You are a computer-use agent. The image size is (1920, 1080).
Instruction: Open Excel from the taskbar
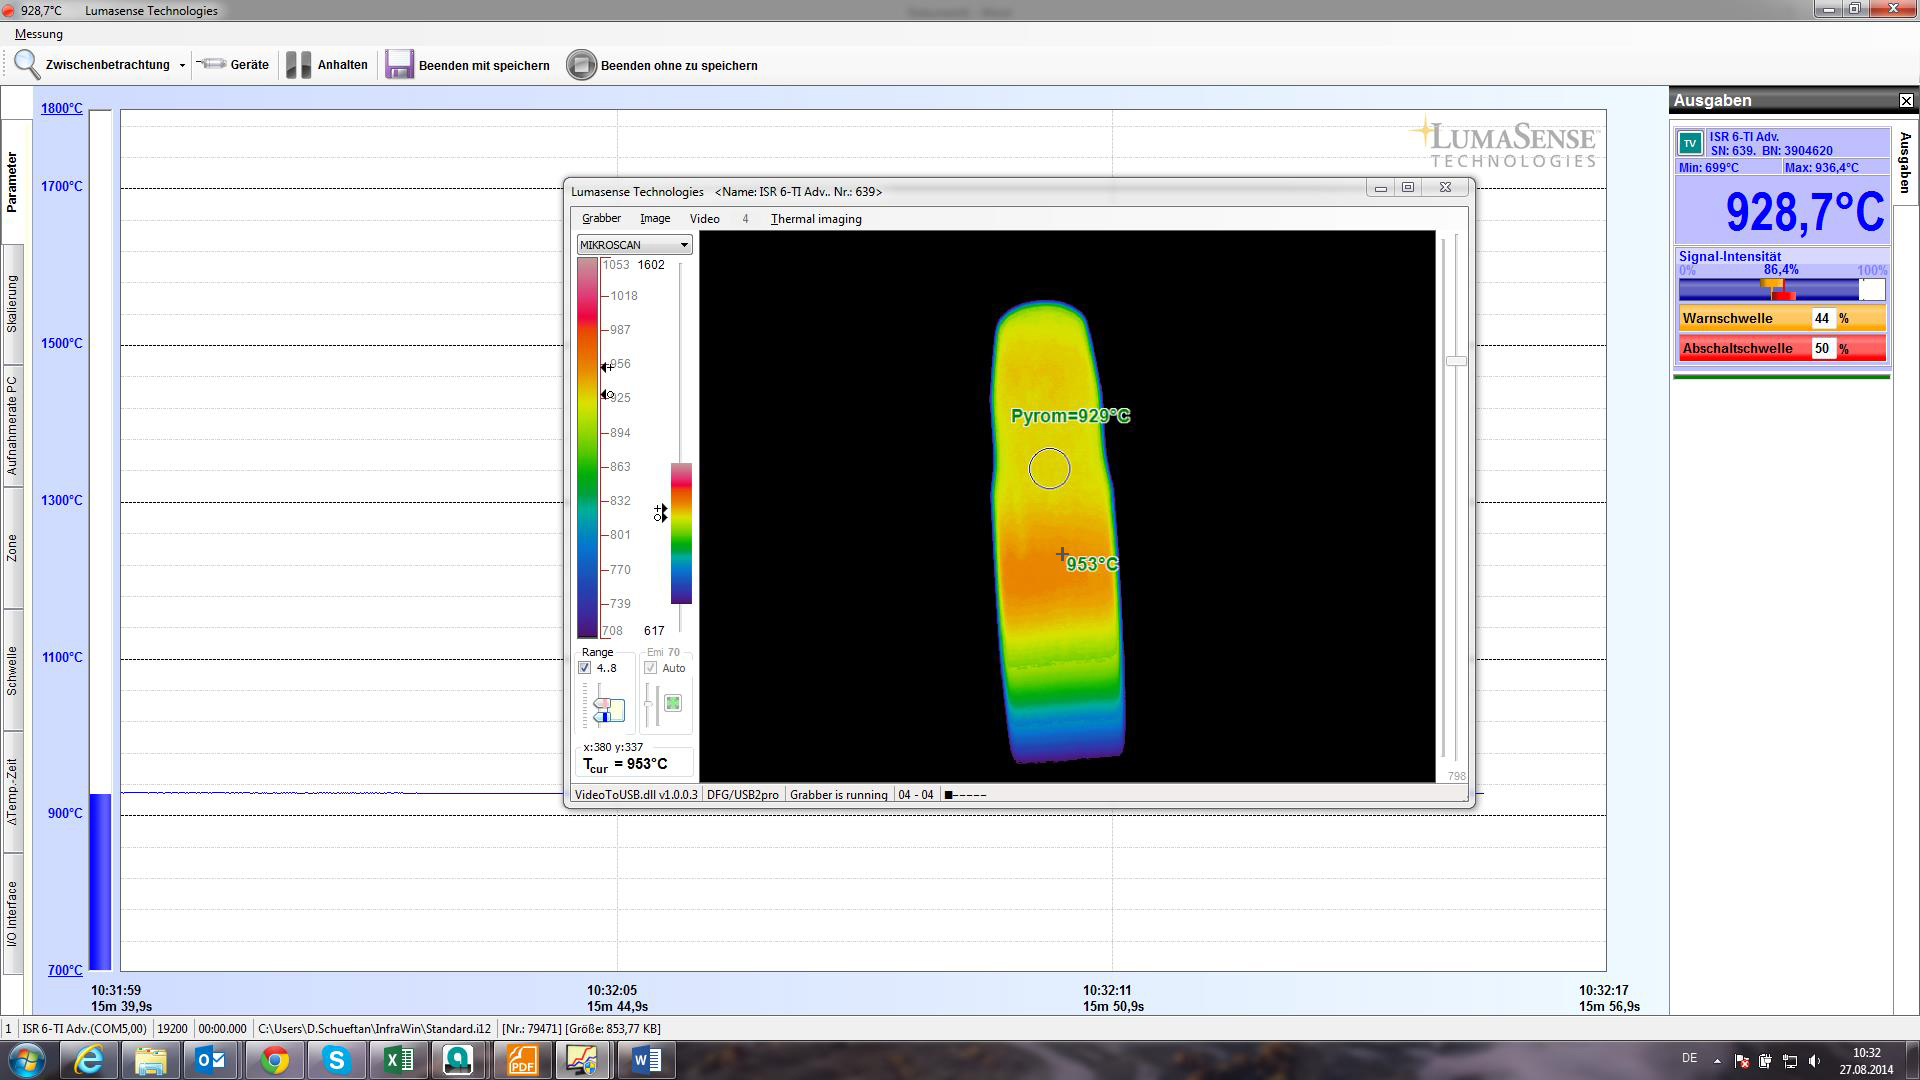click(398, 1059)
